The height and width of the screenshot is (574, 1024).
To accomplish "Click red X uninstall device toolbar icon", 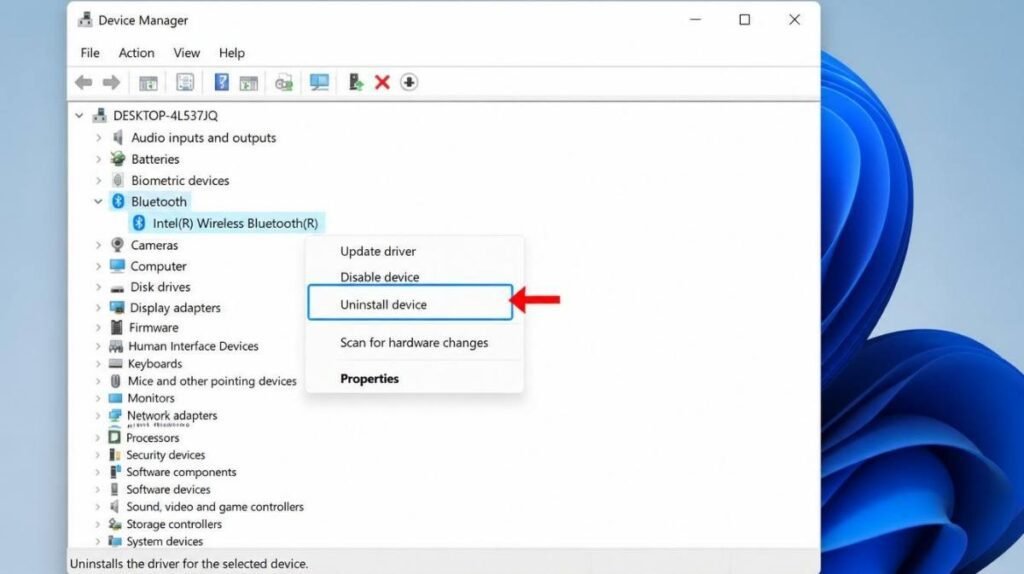I will pyautogui.click(x=382, y=82).
